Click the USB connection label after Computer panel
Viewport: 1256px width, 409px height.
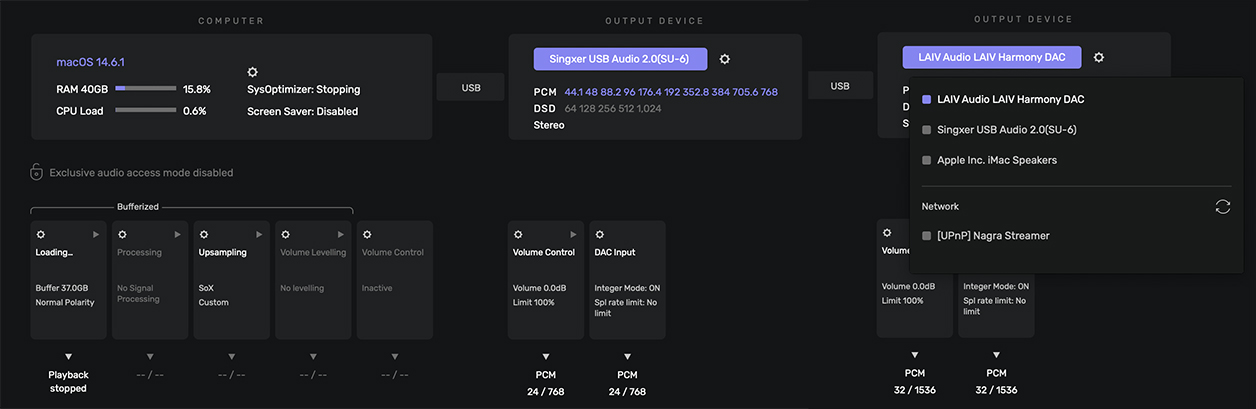pos(471,88)
